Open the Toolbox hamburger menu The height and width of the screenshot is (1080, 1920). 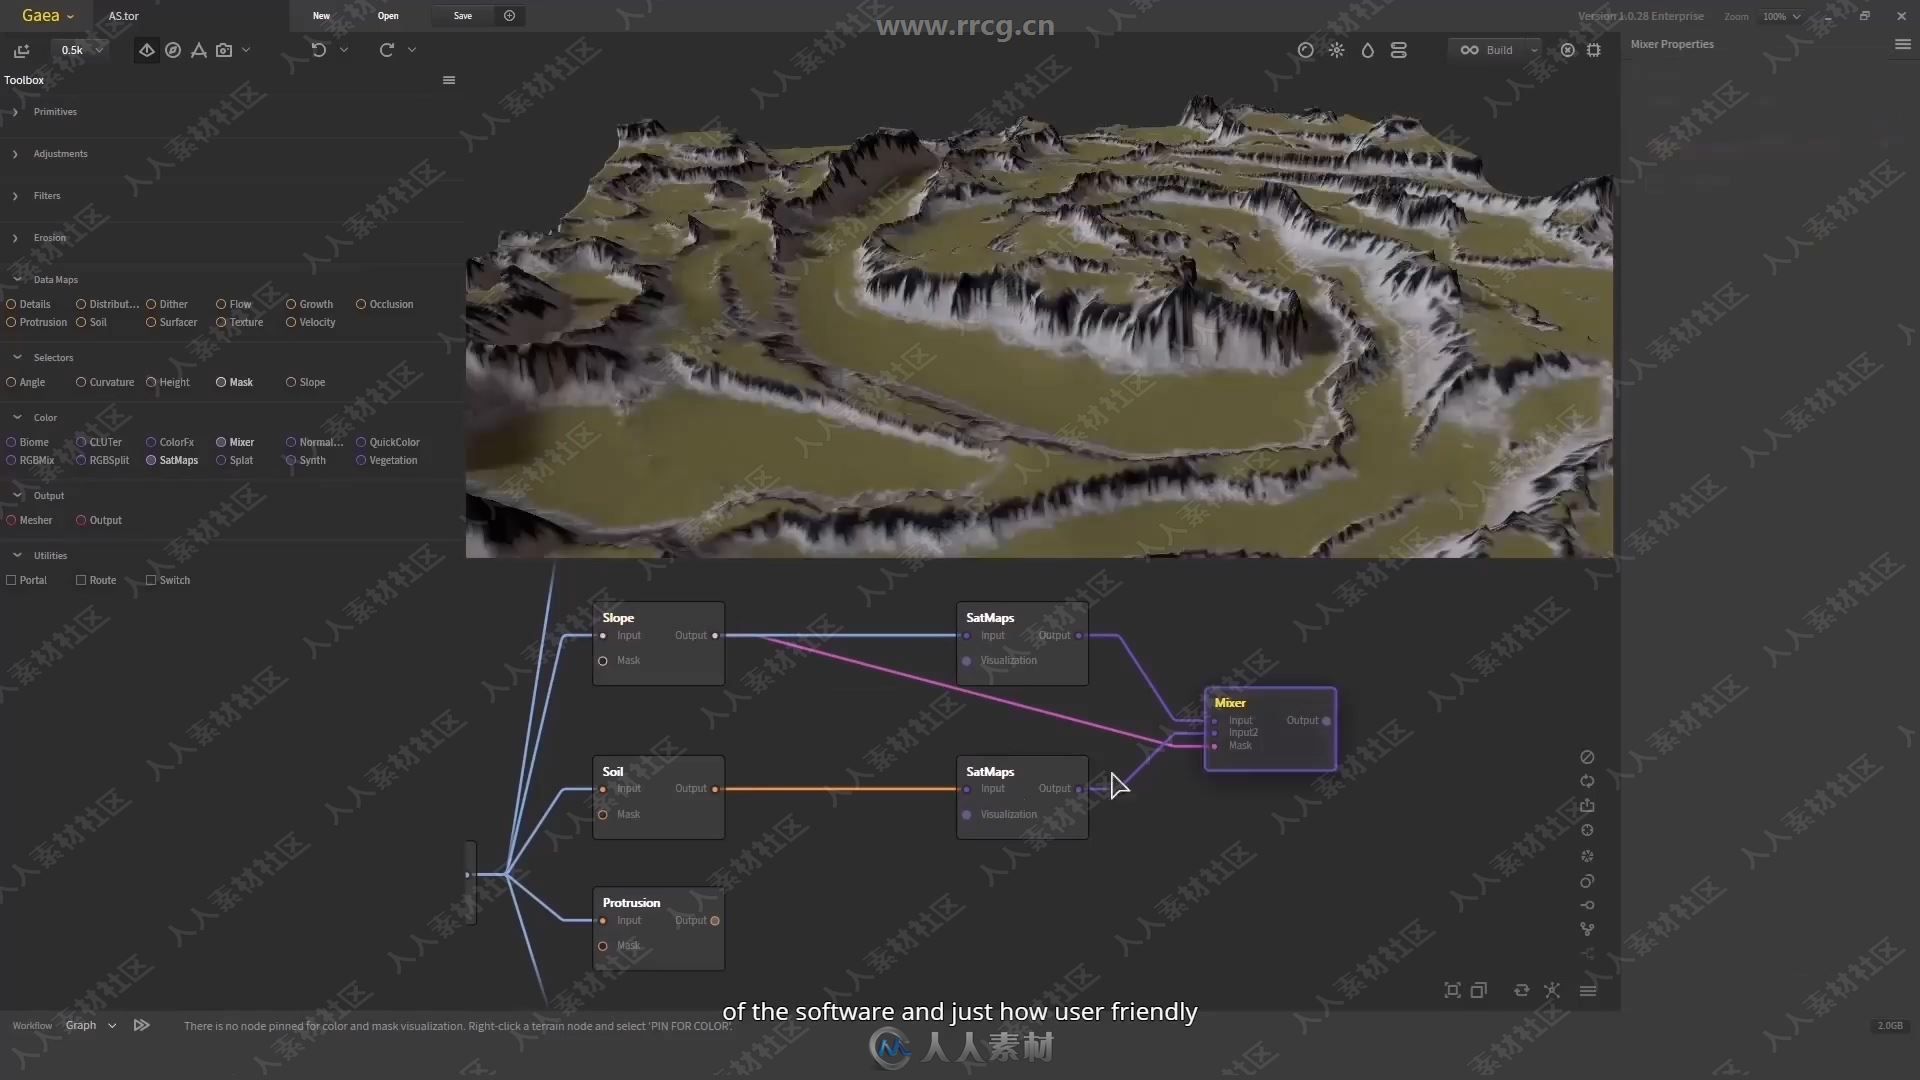[449, 80]
